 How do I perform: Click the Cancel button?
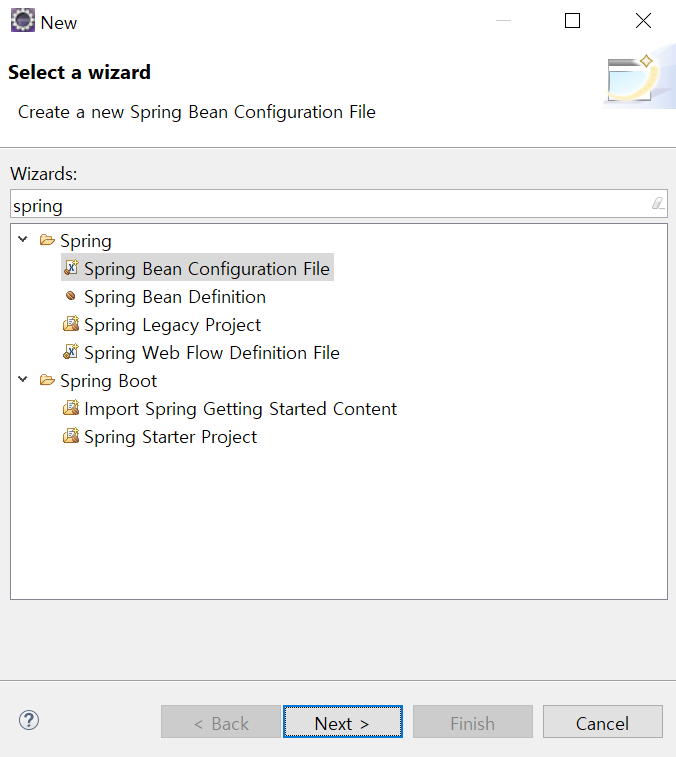tap(603, 722)
